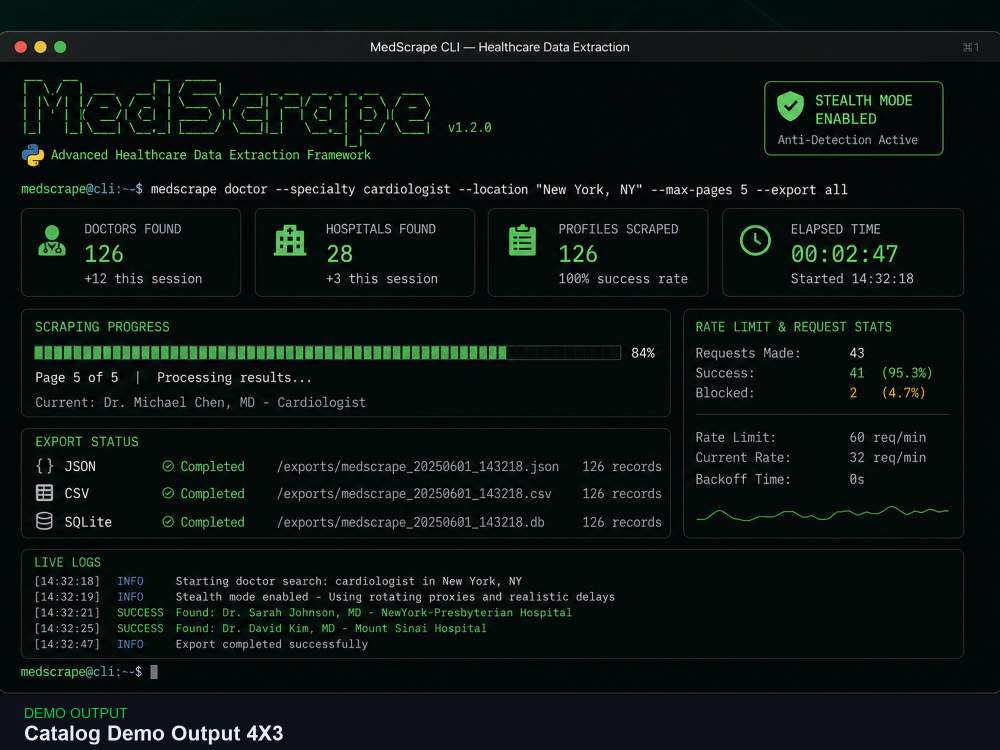Click 'Export completed successfully' log line

pos(272,644)
